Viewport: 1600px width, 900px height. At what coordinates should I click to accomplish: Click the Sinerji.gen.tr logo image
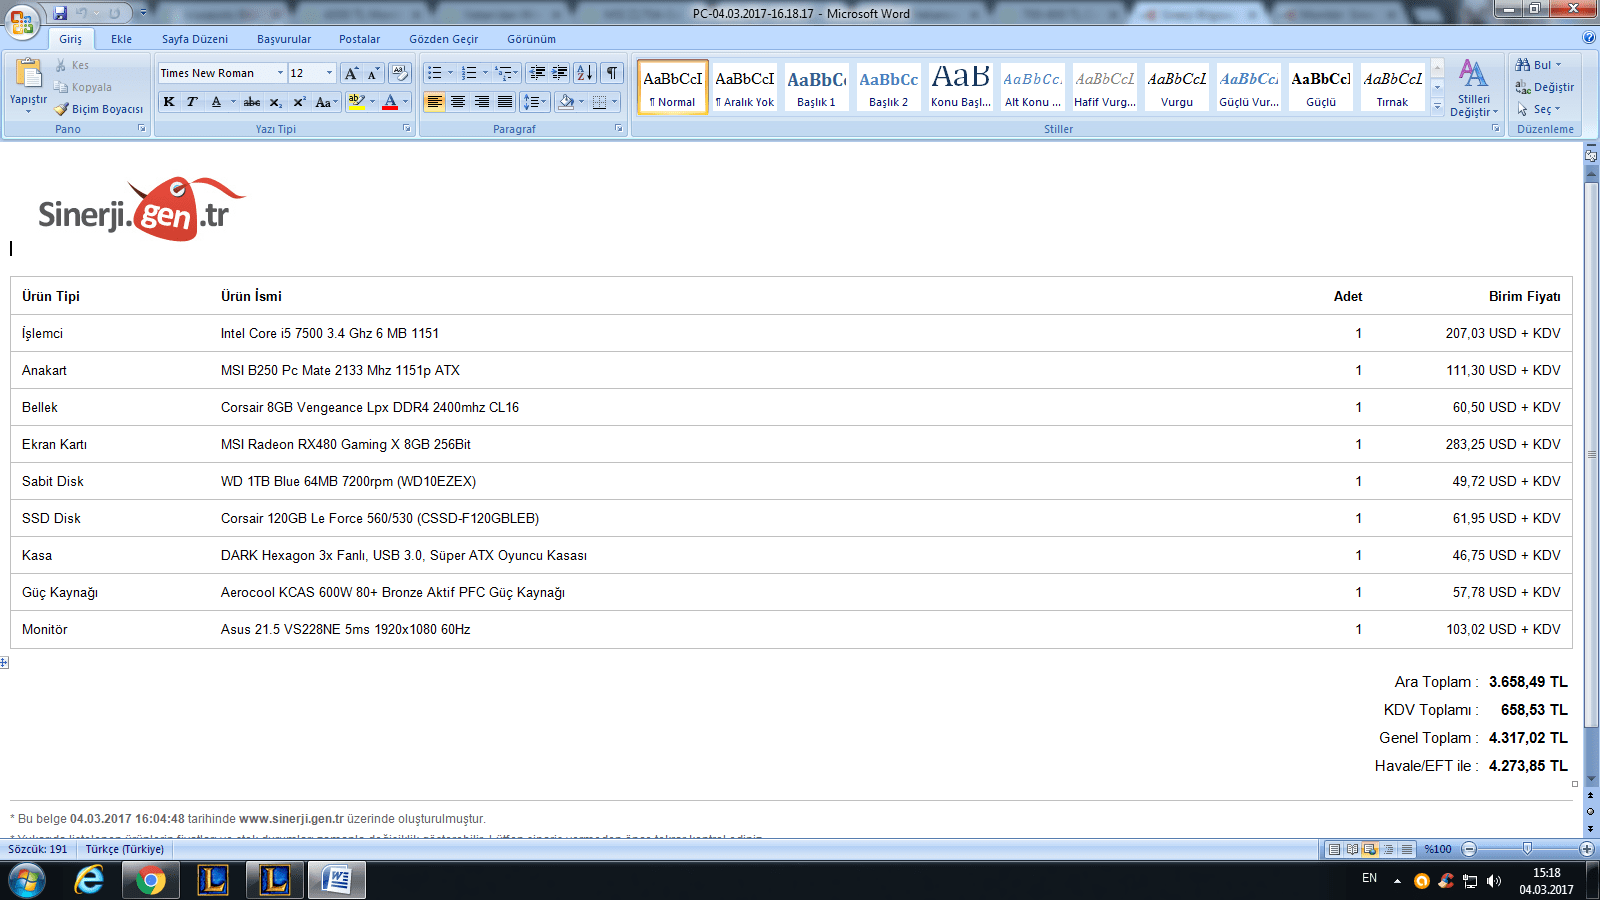[141, 209]
